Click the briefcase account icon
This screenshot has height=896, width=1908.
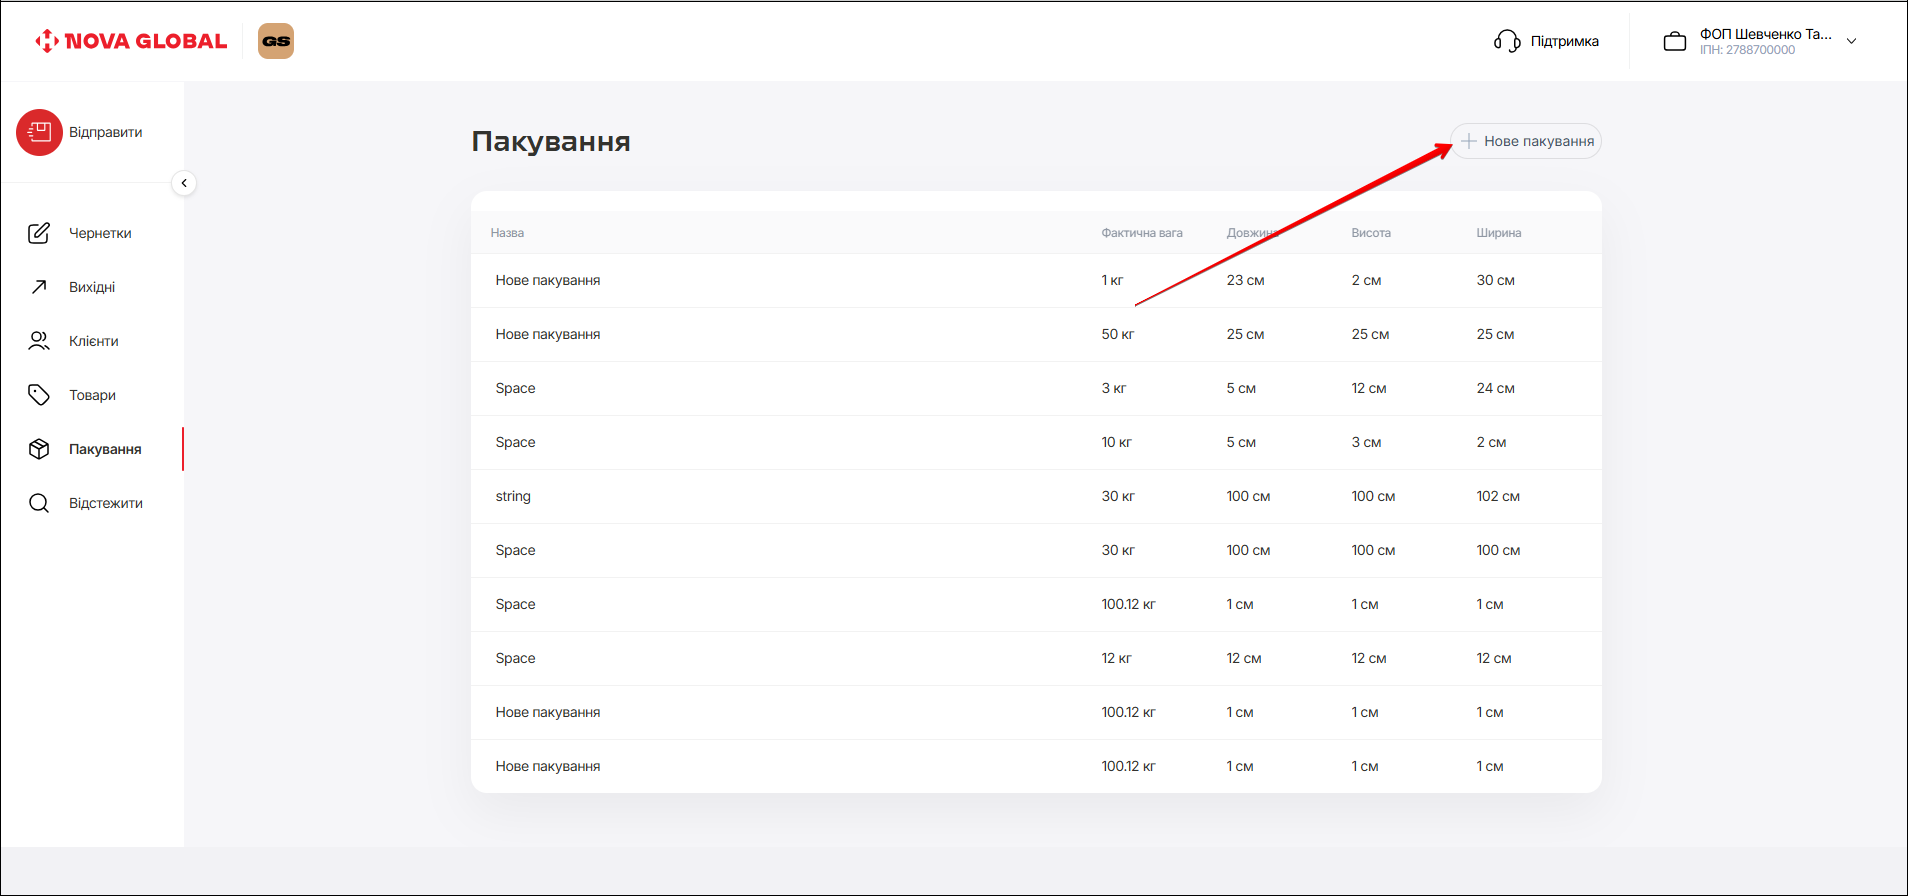[x=1674, y=42]
